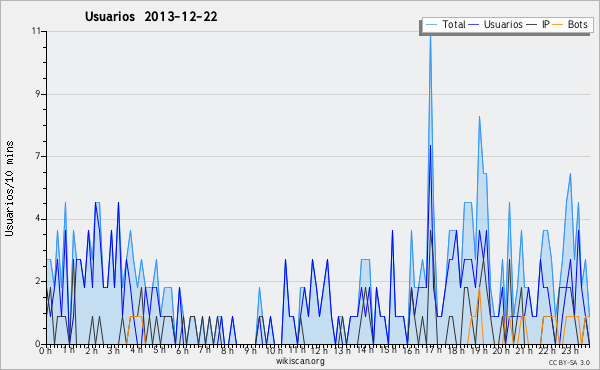Screen dimensions: 600x370
Task: Click the '16 h' x-axis label
Action: [411, 350]
